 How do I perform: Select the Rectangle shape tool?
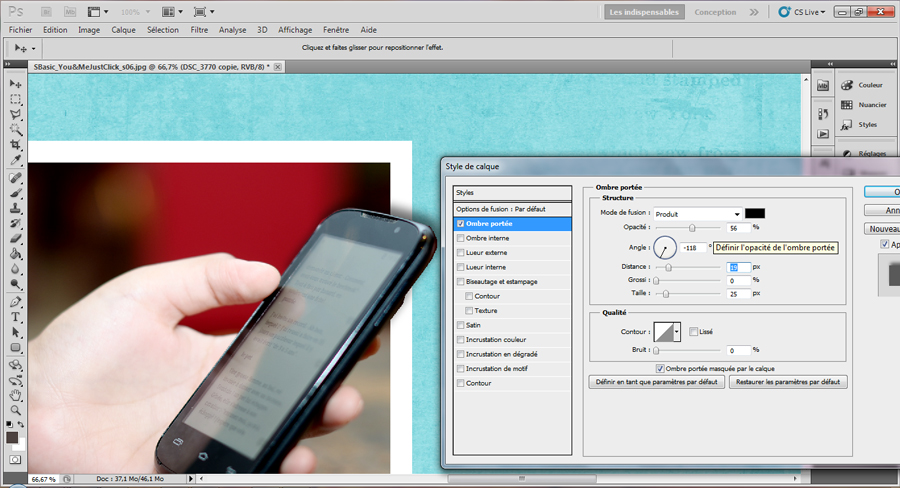pos(15,347)
